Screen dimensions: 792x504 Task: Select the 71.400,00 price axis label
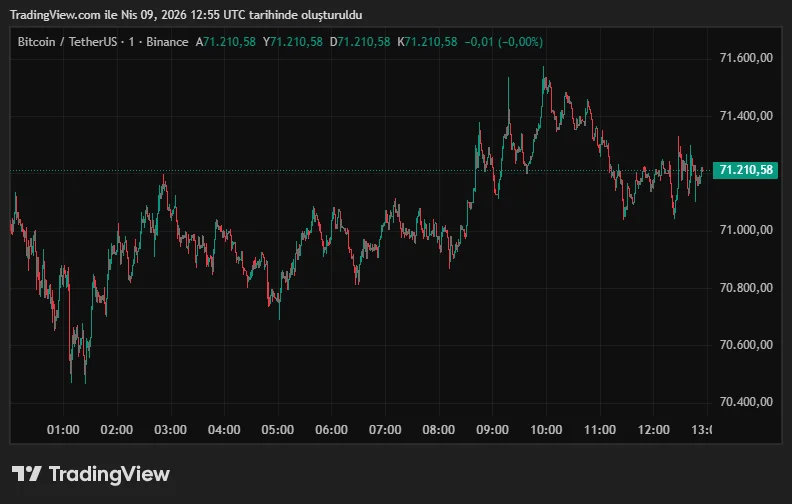746,116
